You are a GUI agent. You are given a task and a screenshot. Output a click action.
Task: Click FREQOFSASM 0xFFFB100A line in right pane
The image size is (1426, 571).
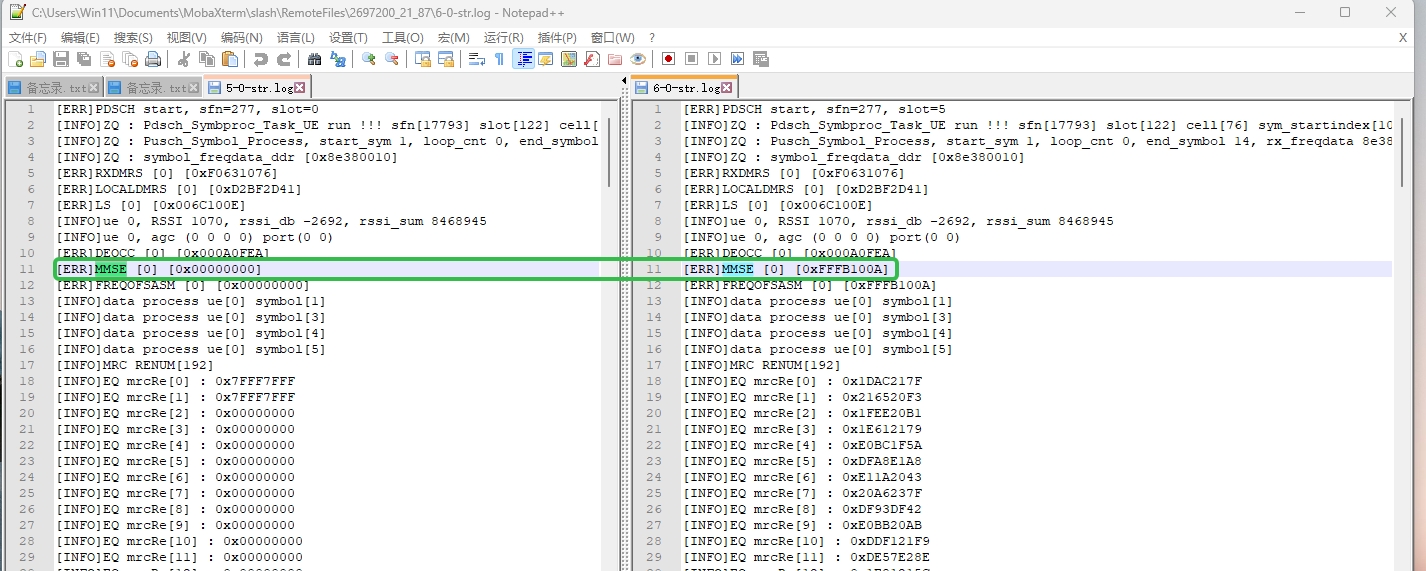(x=810, y=285)
